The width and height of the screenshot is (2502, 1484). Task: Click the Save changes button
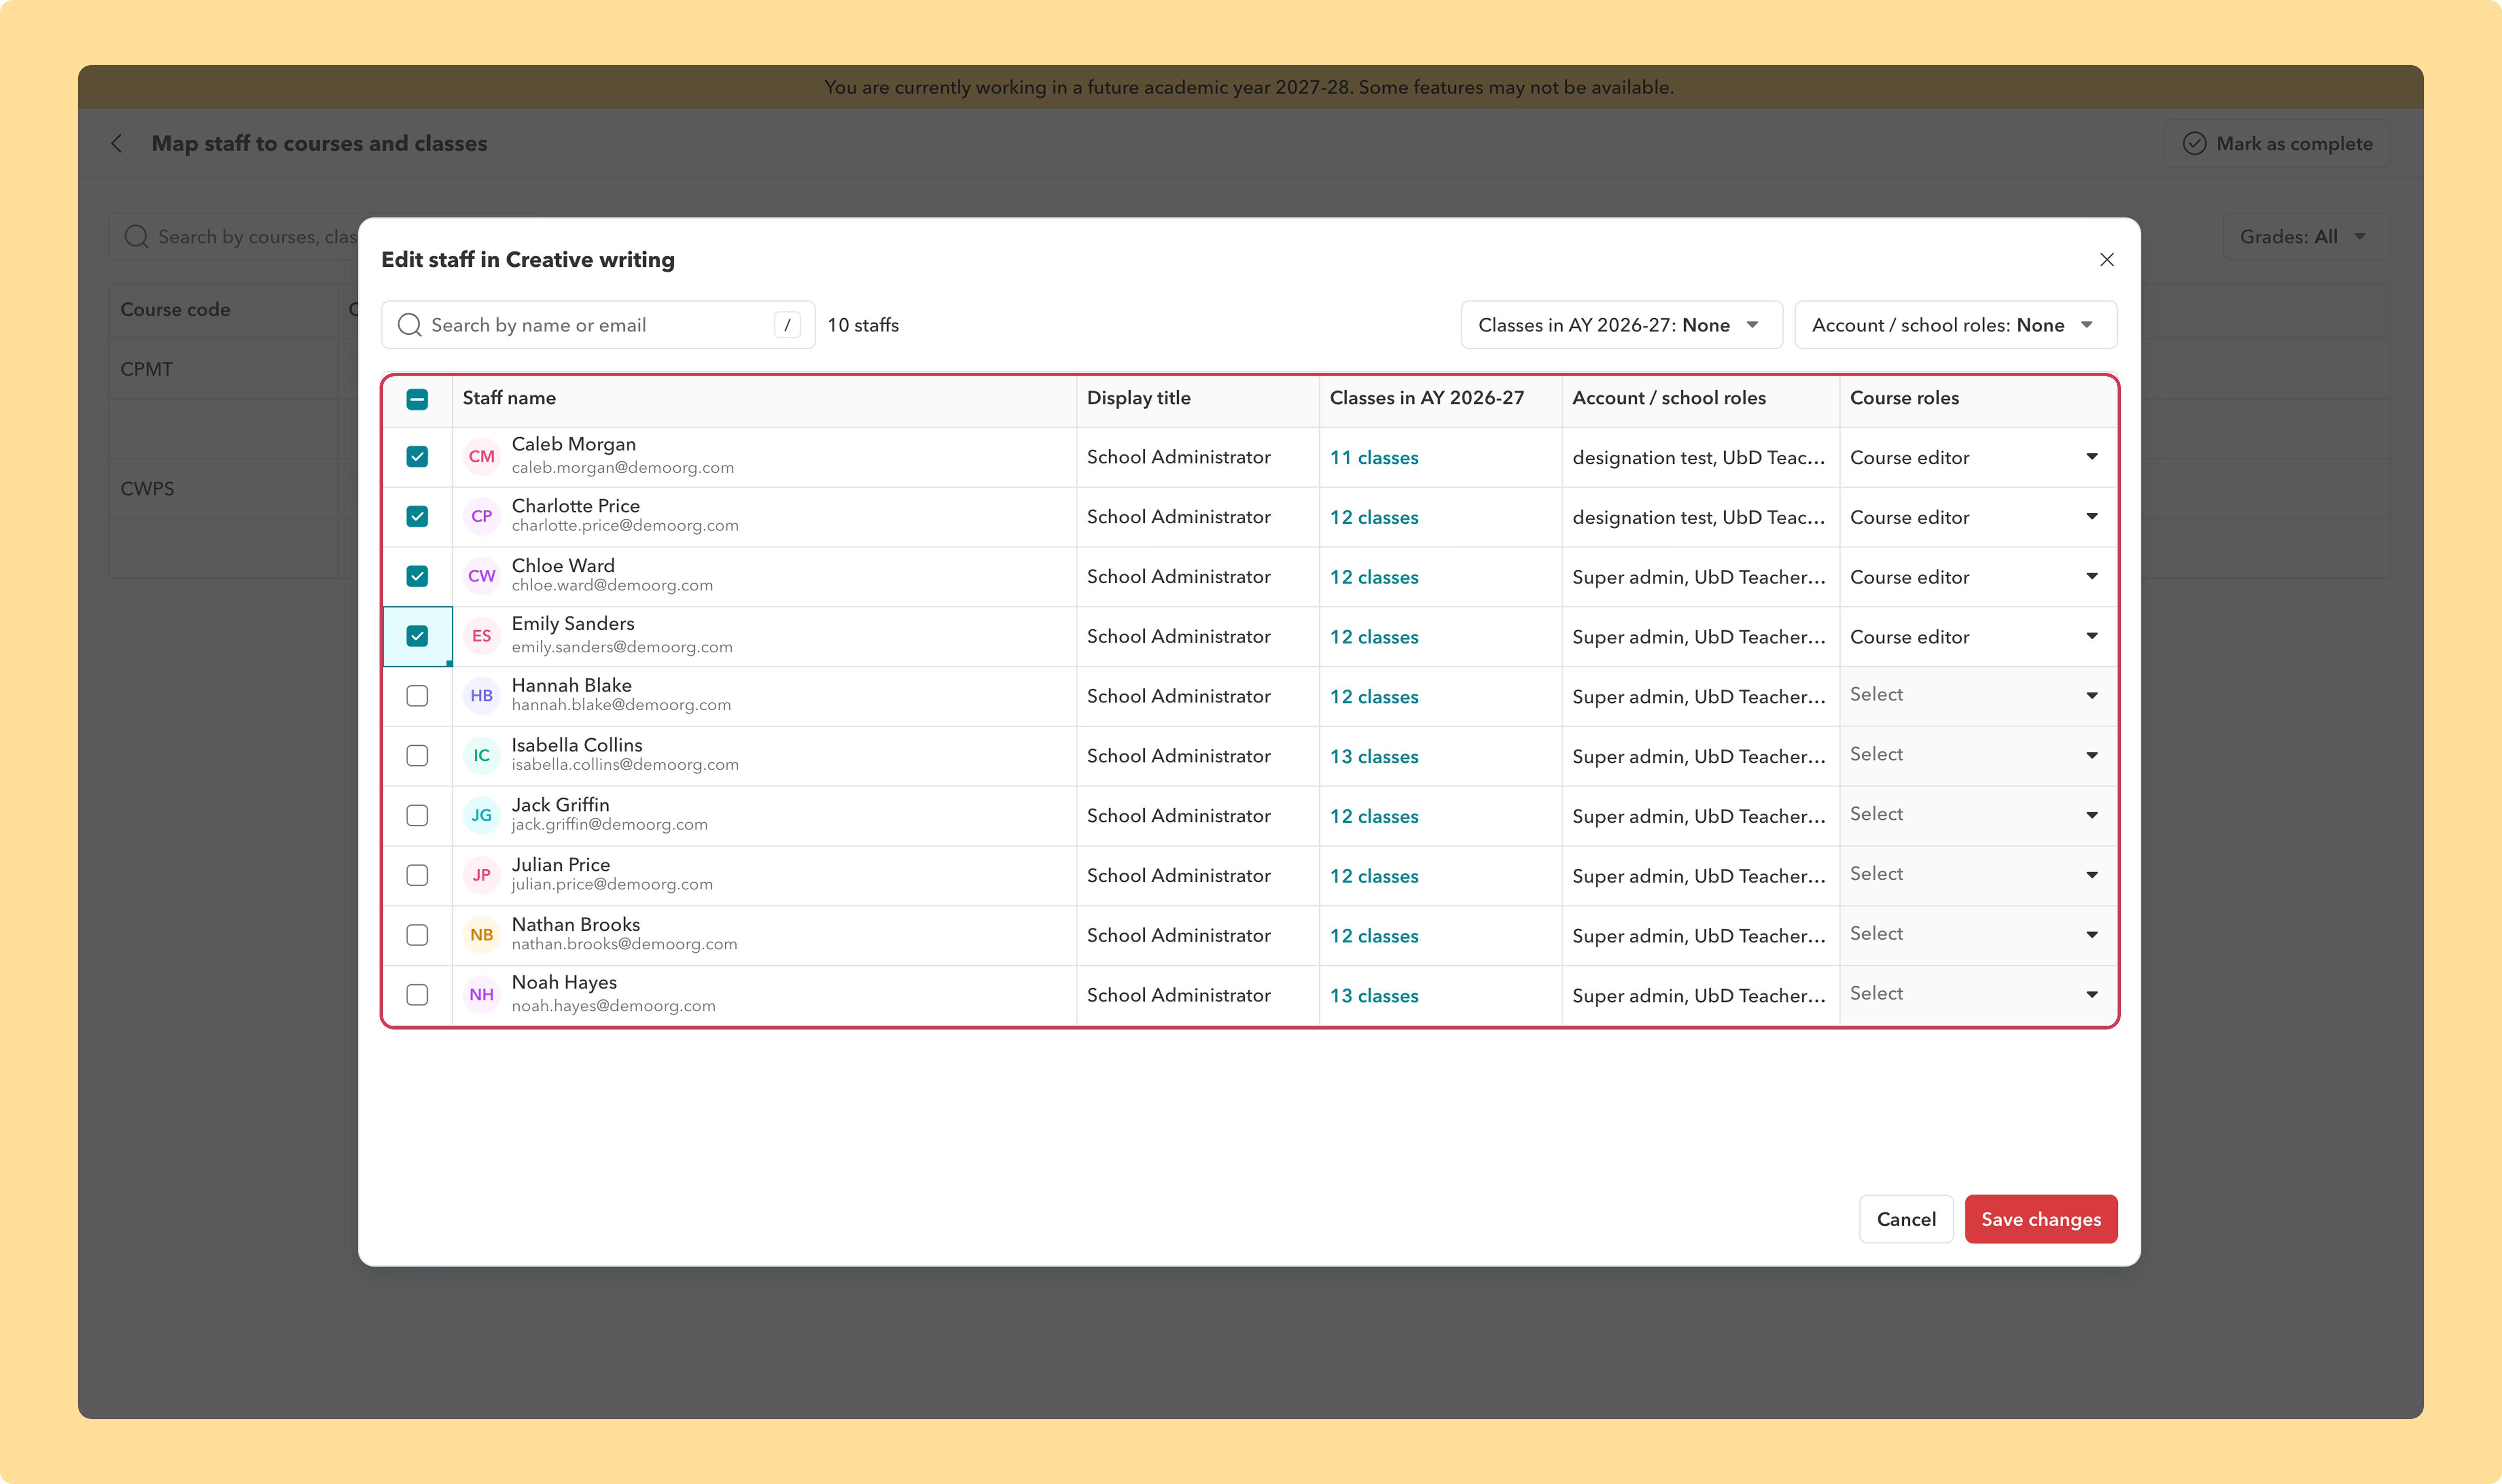click(x=2040, y=1219)
